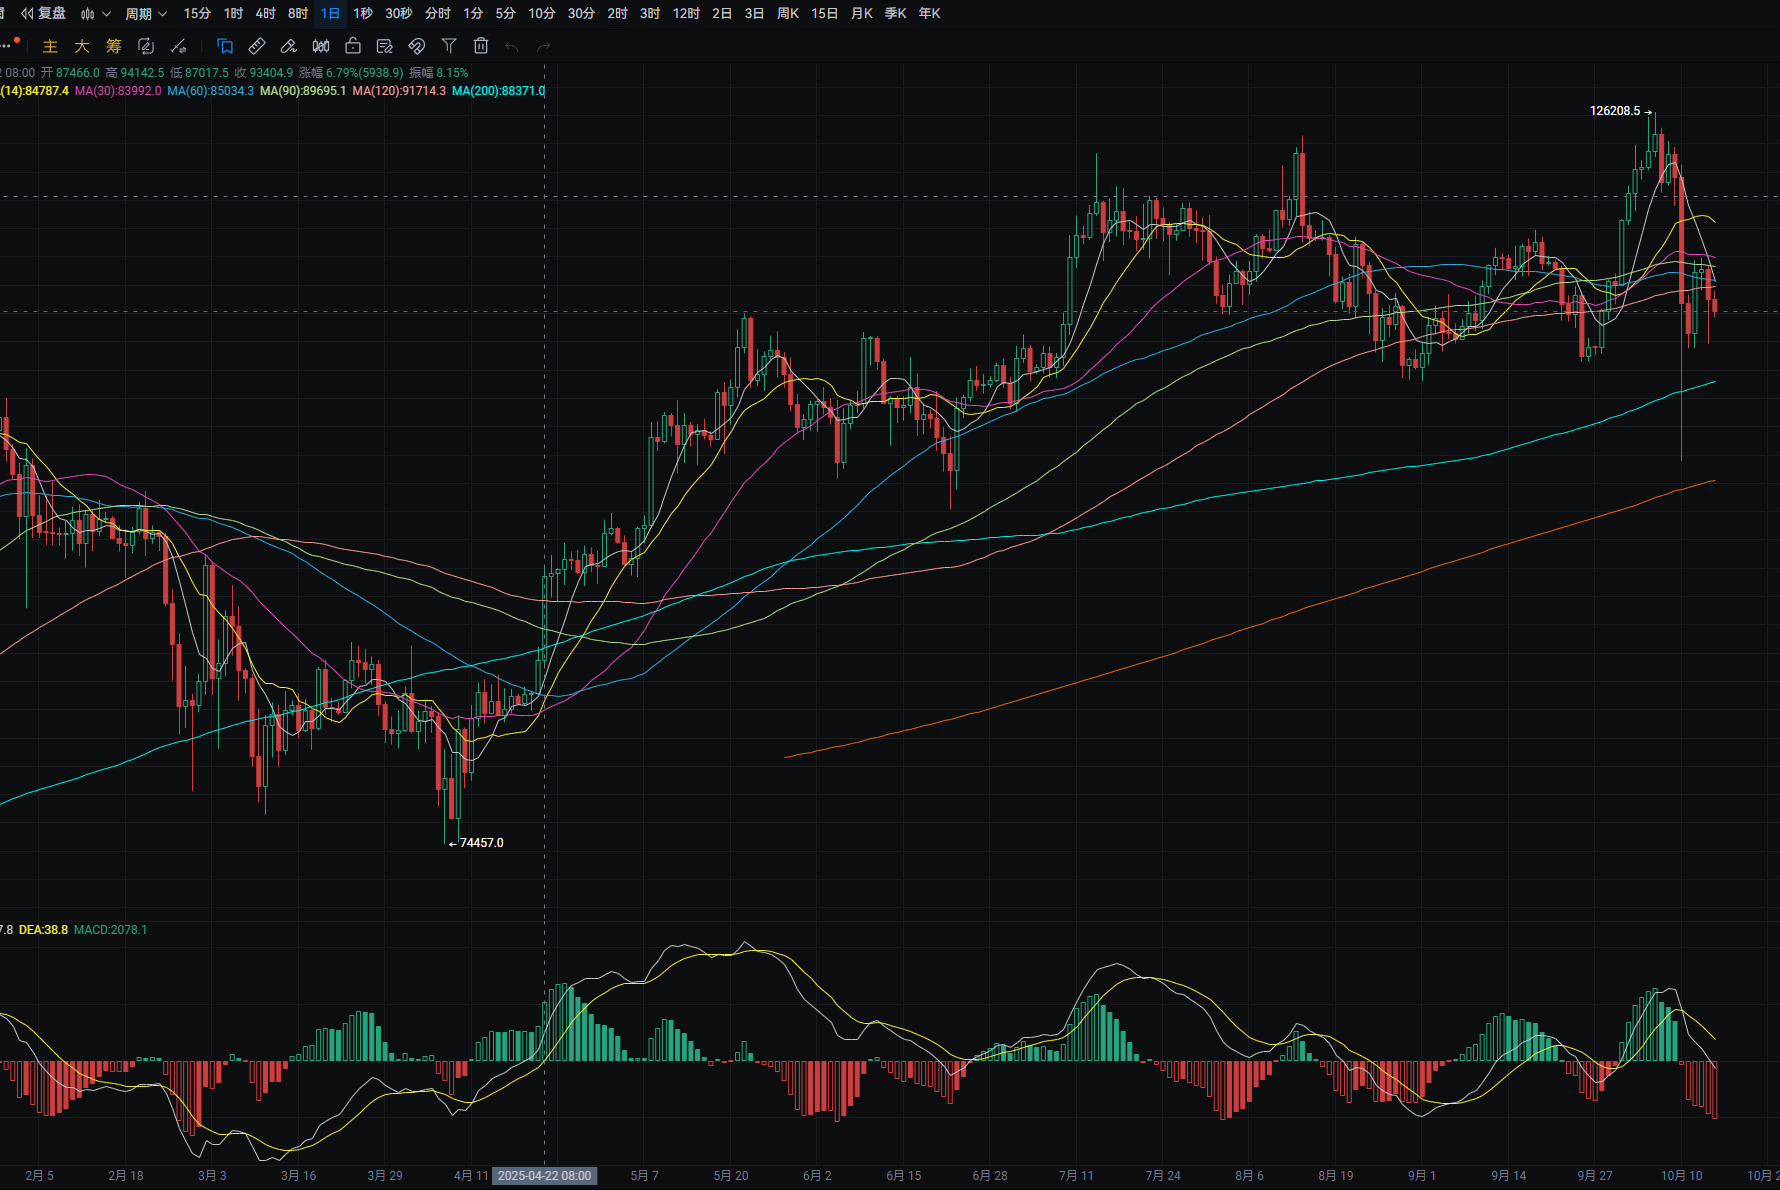Select the ruler measurement tool

tap(257, 46)
